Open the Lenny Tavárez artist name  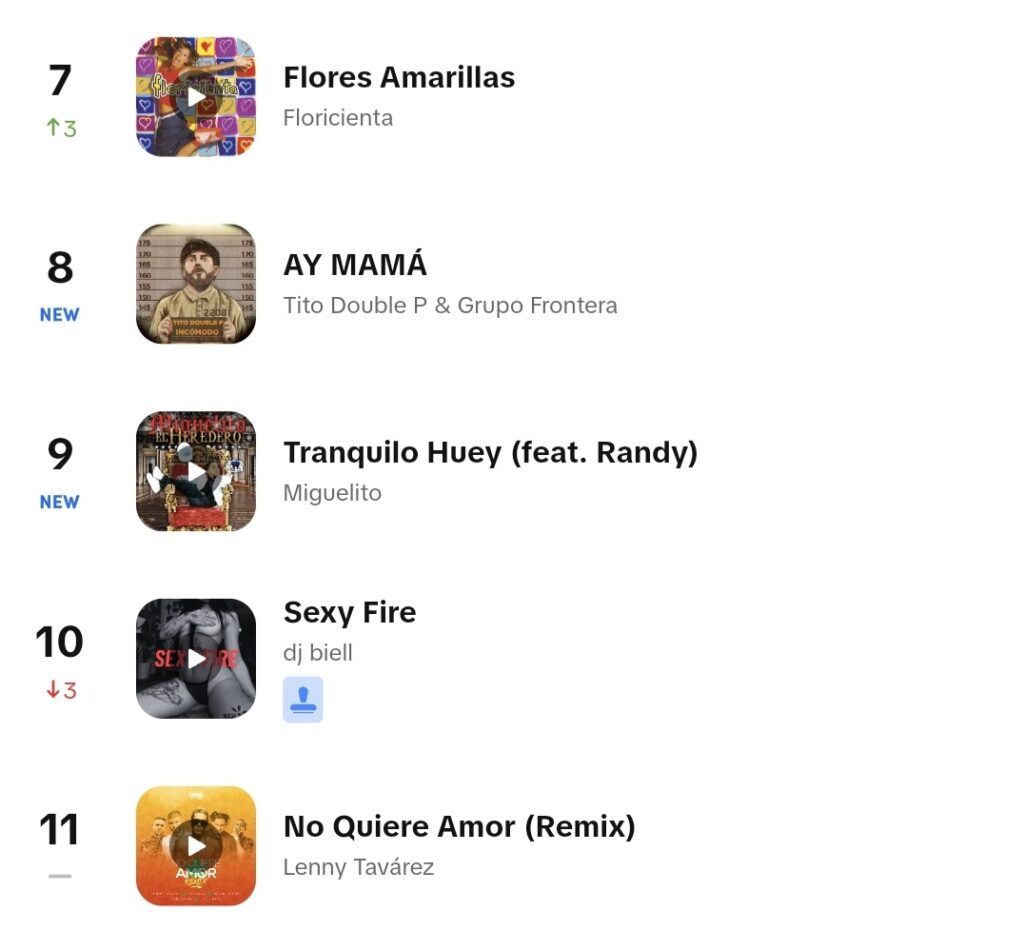pos(358,867)
